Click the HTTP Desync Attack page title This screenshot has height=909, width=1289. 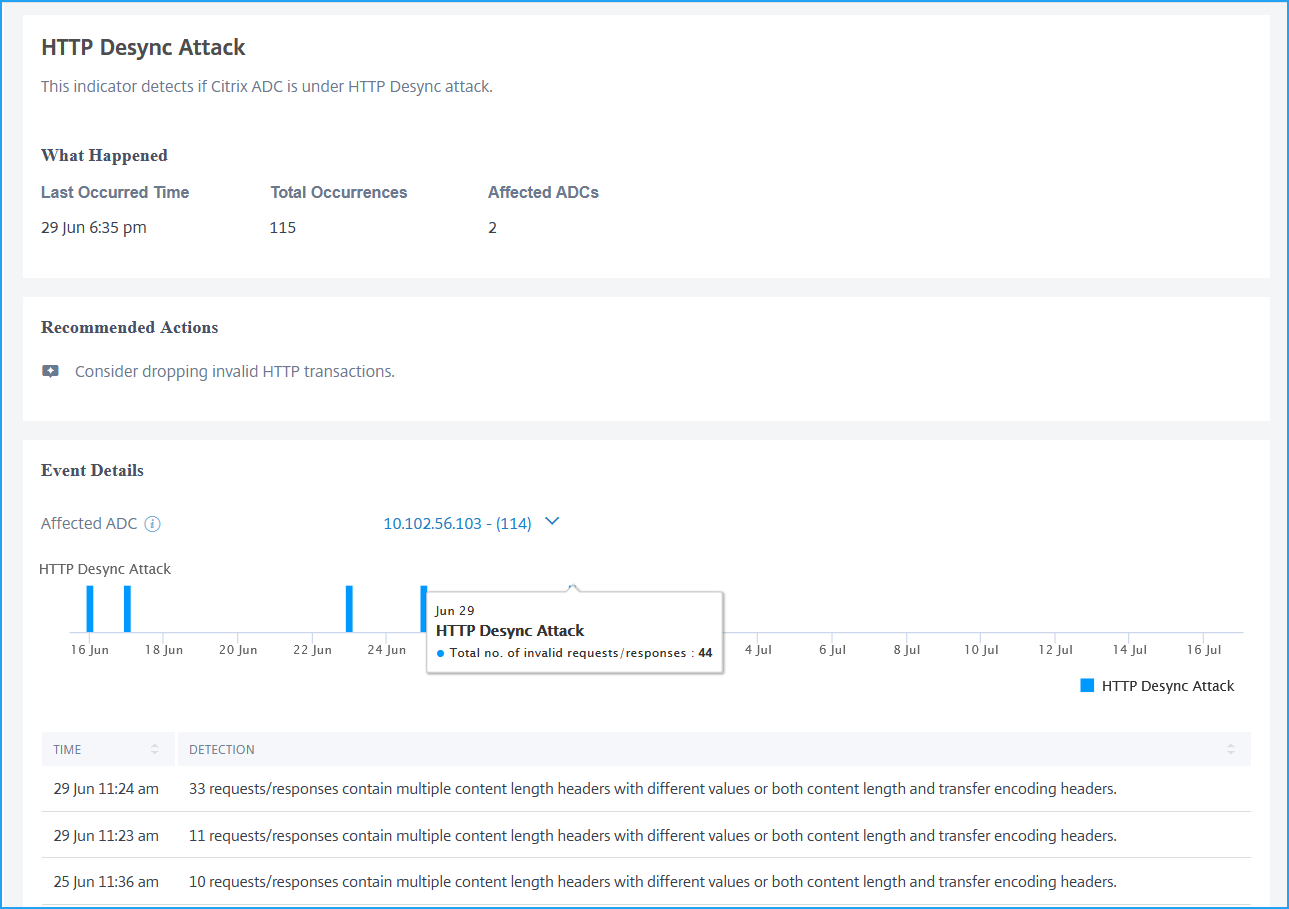(143, 47)
